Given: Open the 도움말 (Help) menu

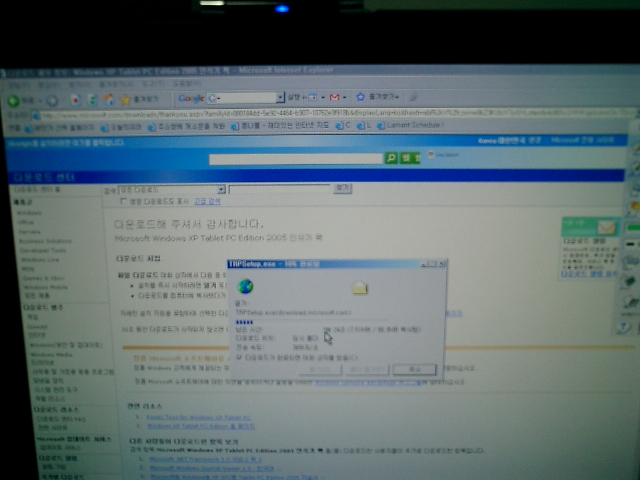Looking at the screenshot, I should pyautogui.click(x=186, y=84).
